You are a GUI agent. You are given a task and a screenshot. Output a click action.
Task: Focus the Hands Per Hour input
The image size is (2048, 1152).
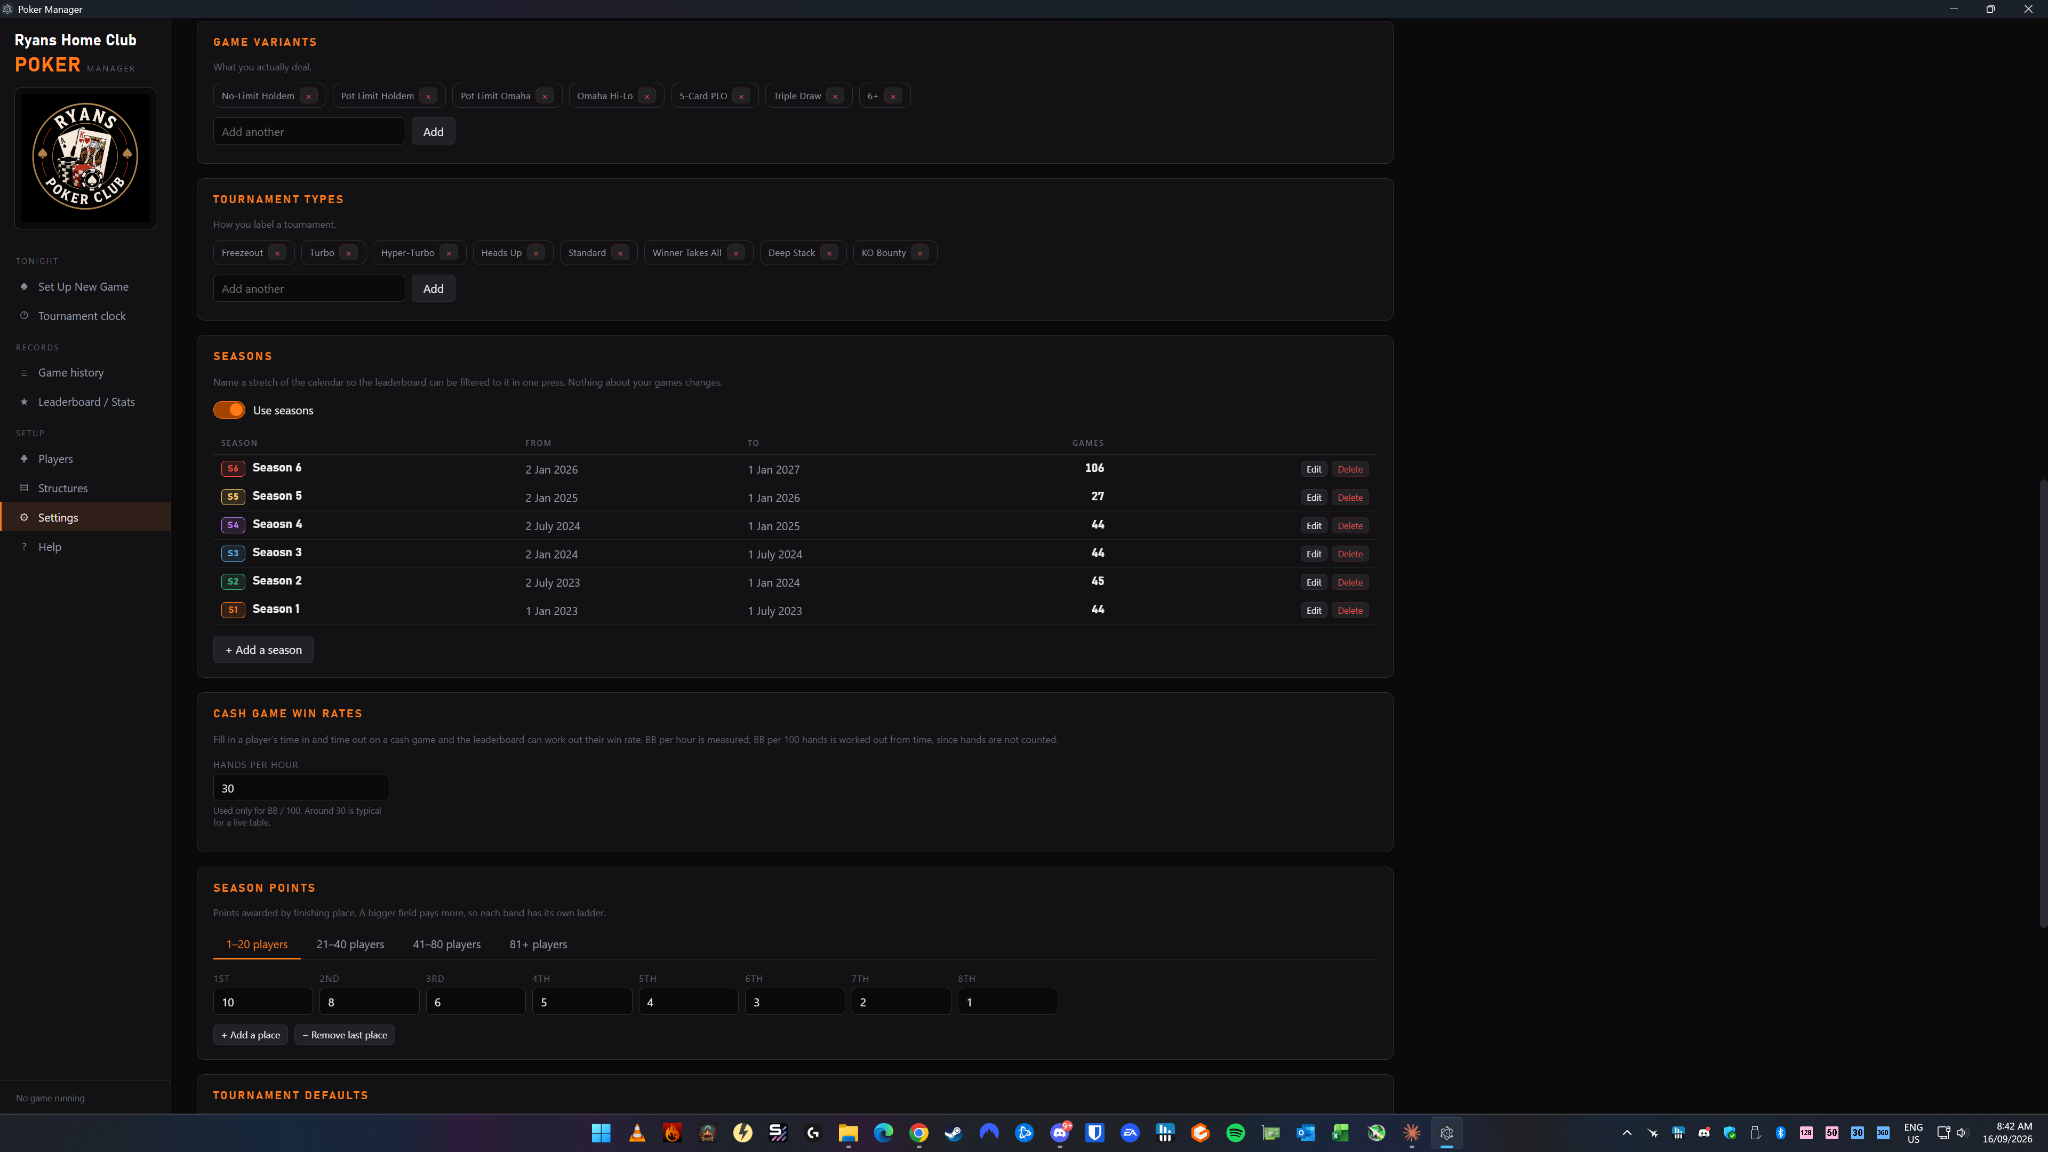301,788
